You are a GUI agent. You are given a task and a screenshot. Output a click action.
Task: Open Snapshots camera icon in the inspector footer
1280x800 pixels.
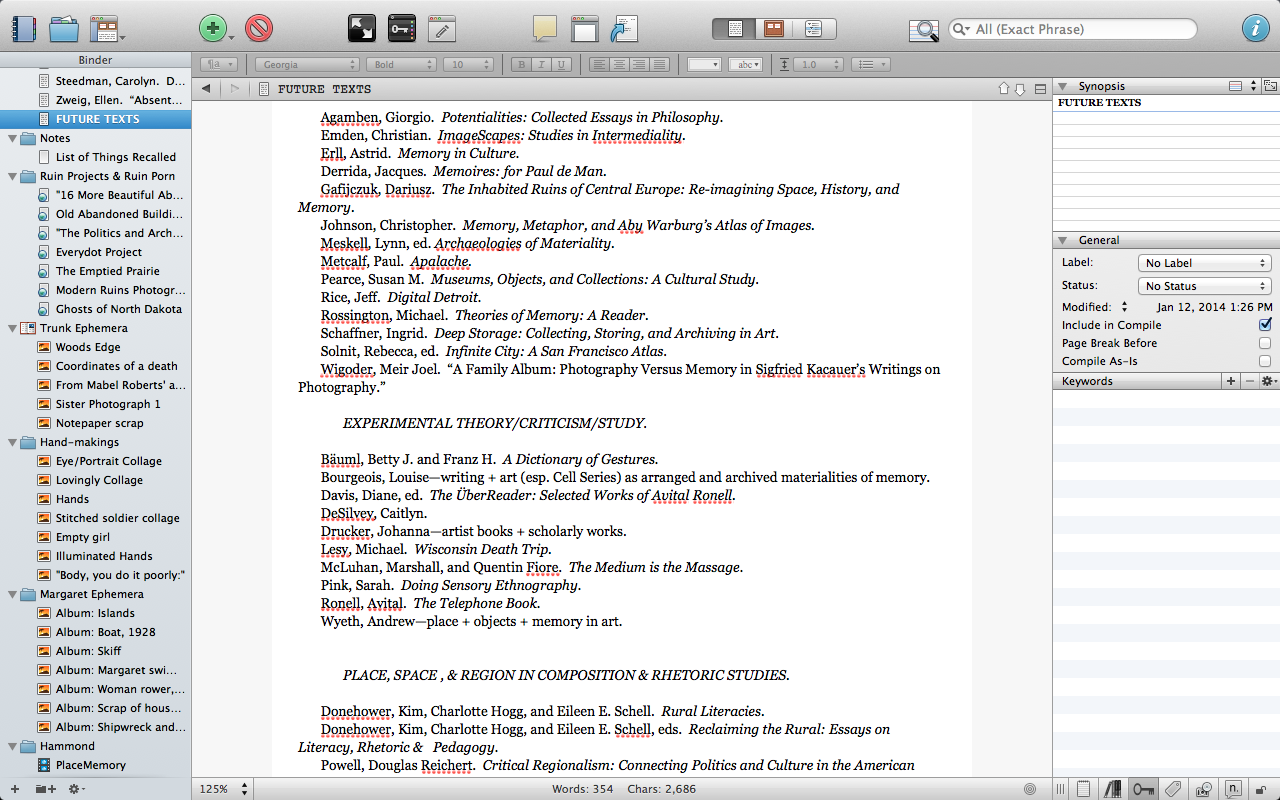click(x=1203, y=789)
